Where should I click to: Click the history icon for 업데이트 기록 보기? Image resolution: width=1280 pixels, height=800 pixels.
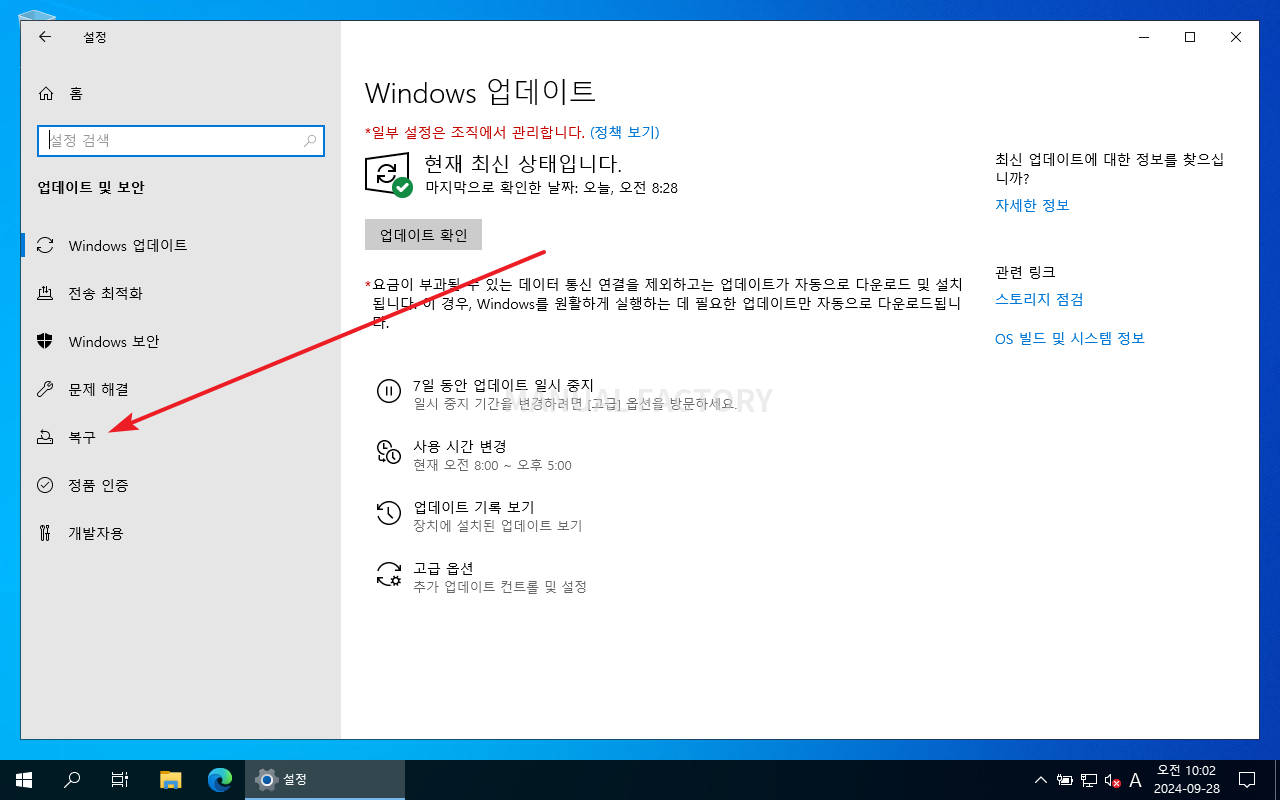pyautogui.click(x=388, y=513)
